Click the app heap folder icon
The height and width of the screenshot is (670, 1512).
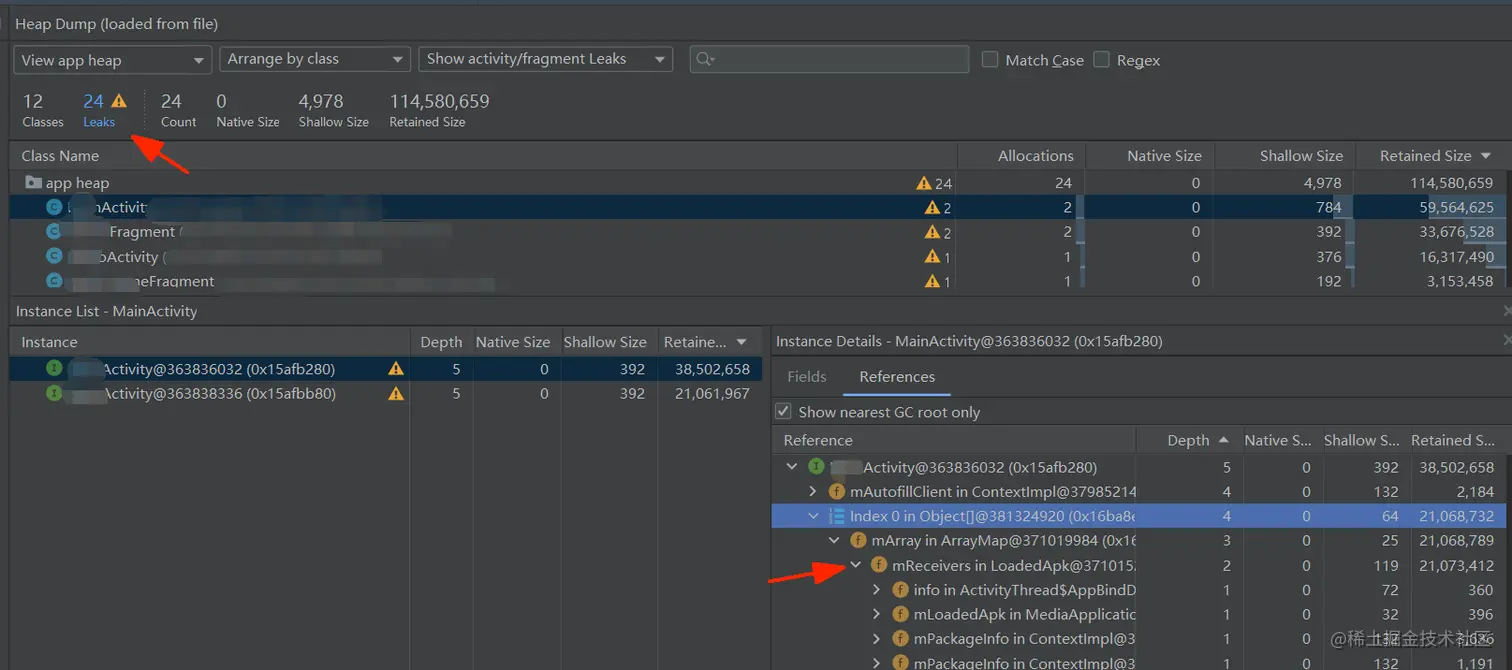pyautogui.click(x=33, y=183)
